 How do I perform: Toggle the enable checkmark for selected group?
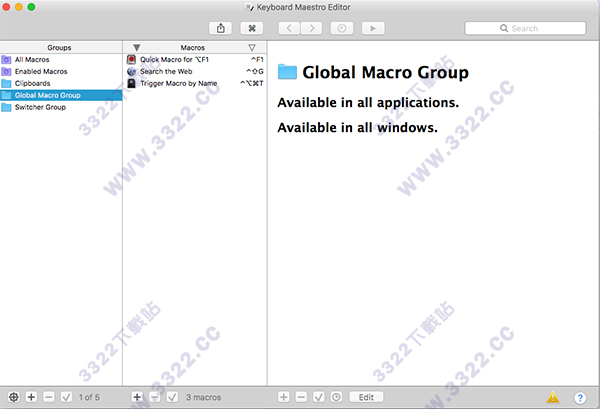pyautogui.click(x=66, y=397)
